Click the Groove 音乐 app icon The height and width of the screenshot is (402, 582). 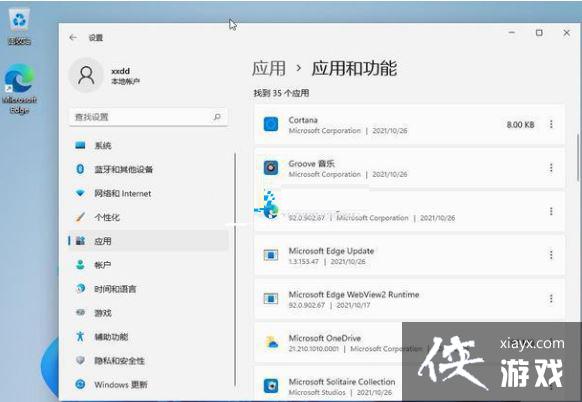(x=271, y=168)
